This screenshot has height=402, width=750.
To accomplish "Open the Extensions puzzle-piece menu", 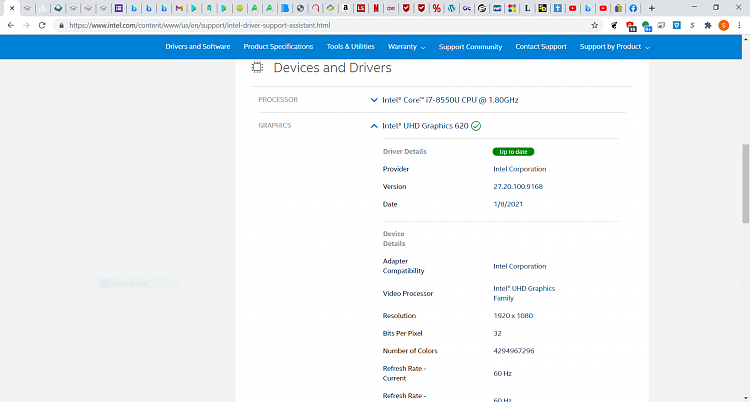I will pyautogui.click(x=708, y=25).
